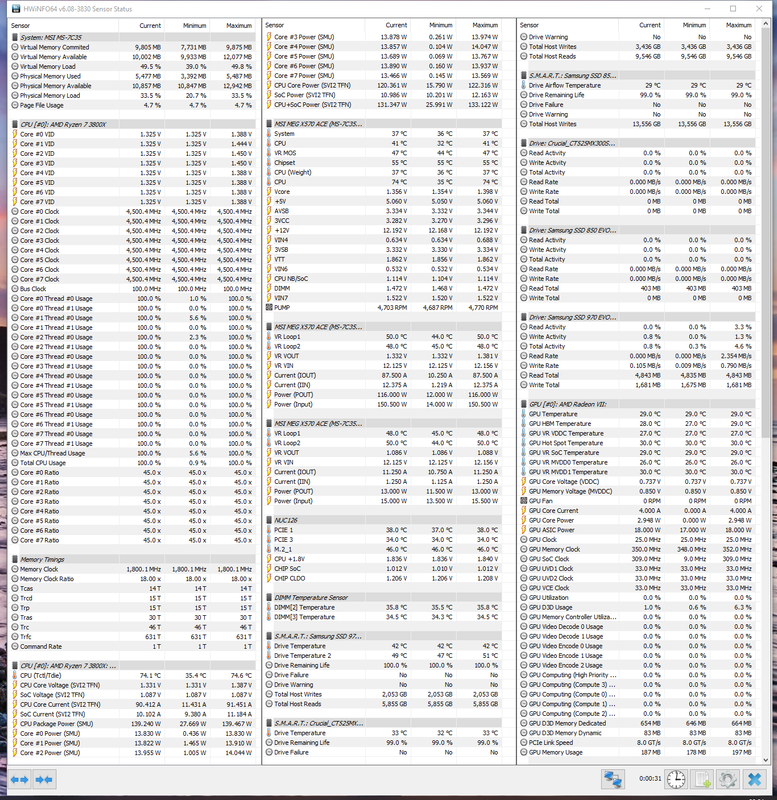777x800 pixels.
Task: Select the CPU [#0]: AMD Ryzen 7 3800X header
Action: tap(133, 124)
